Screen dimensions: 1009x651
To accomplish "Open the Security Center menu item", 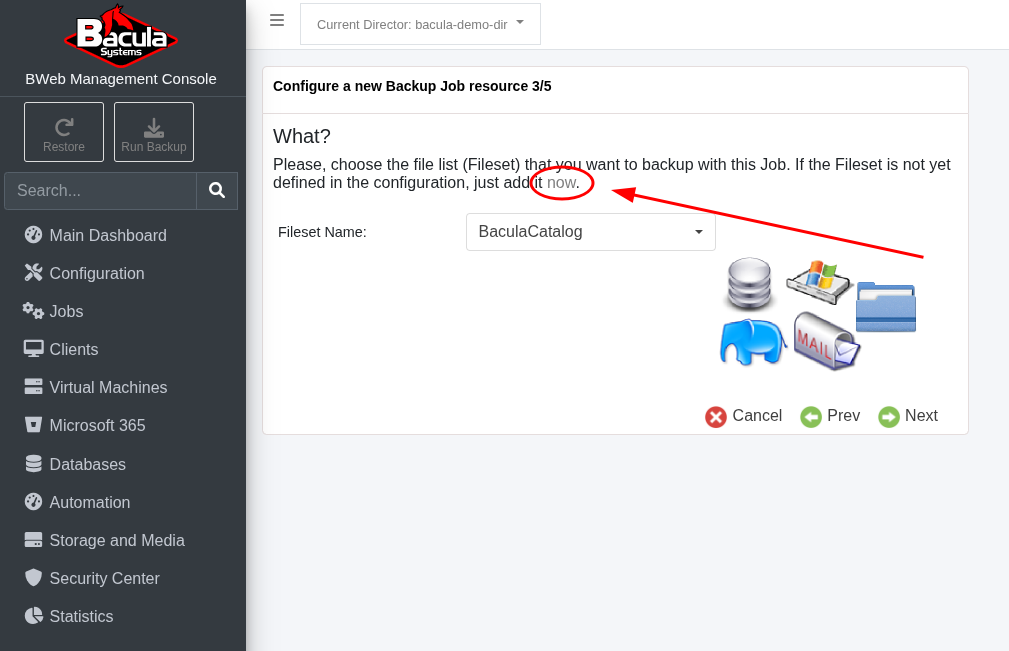I will (104, 578).
